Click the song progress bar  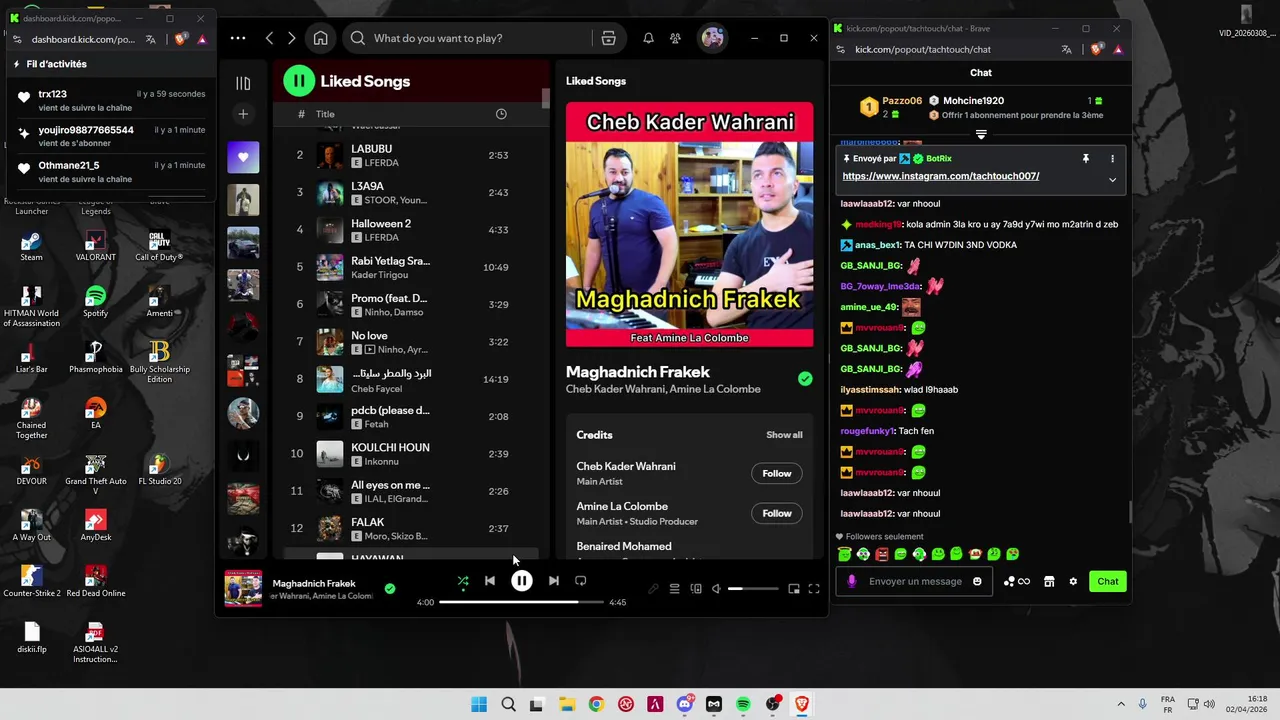(x=521, y=602)
